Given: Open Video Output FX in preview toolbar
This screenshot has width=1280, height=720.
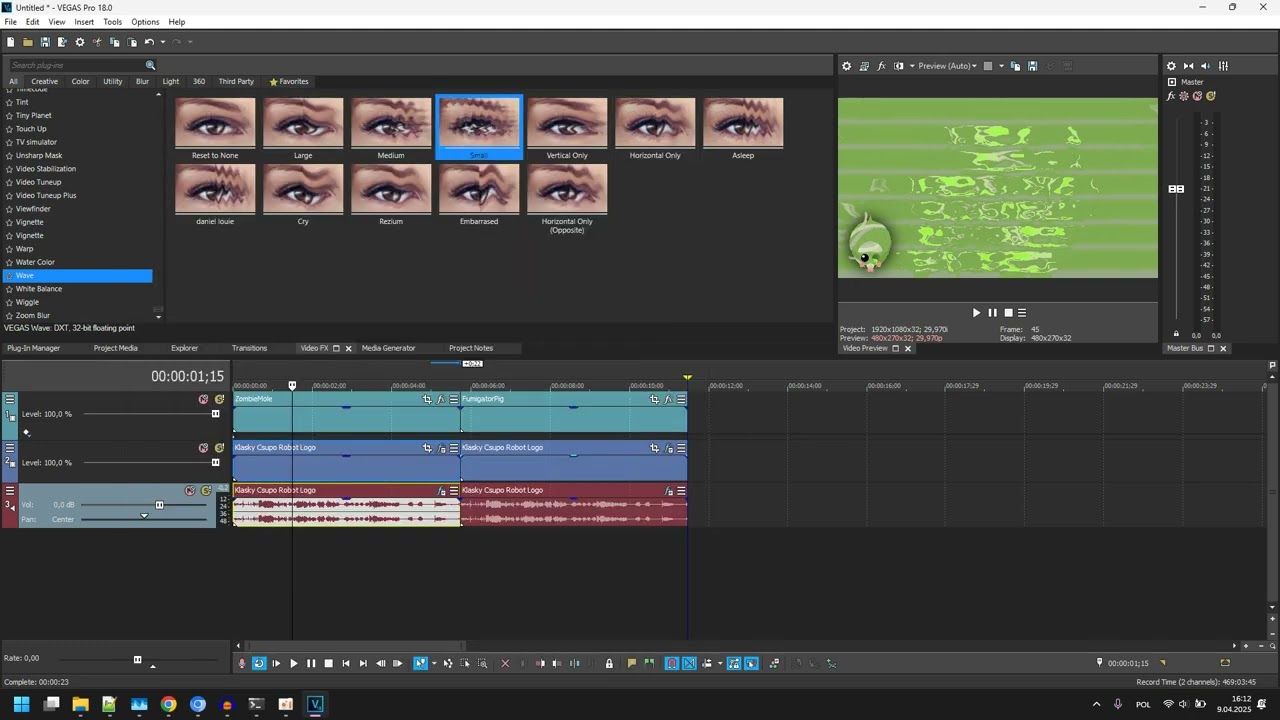Looking at the screenshot, I should coord(881,66).
